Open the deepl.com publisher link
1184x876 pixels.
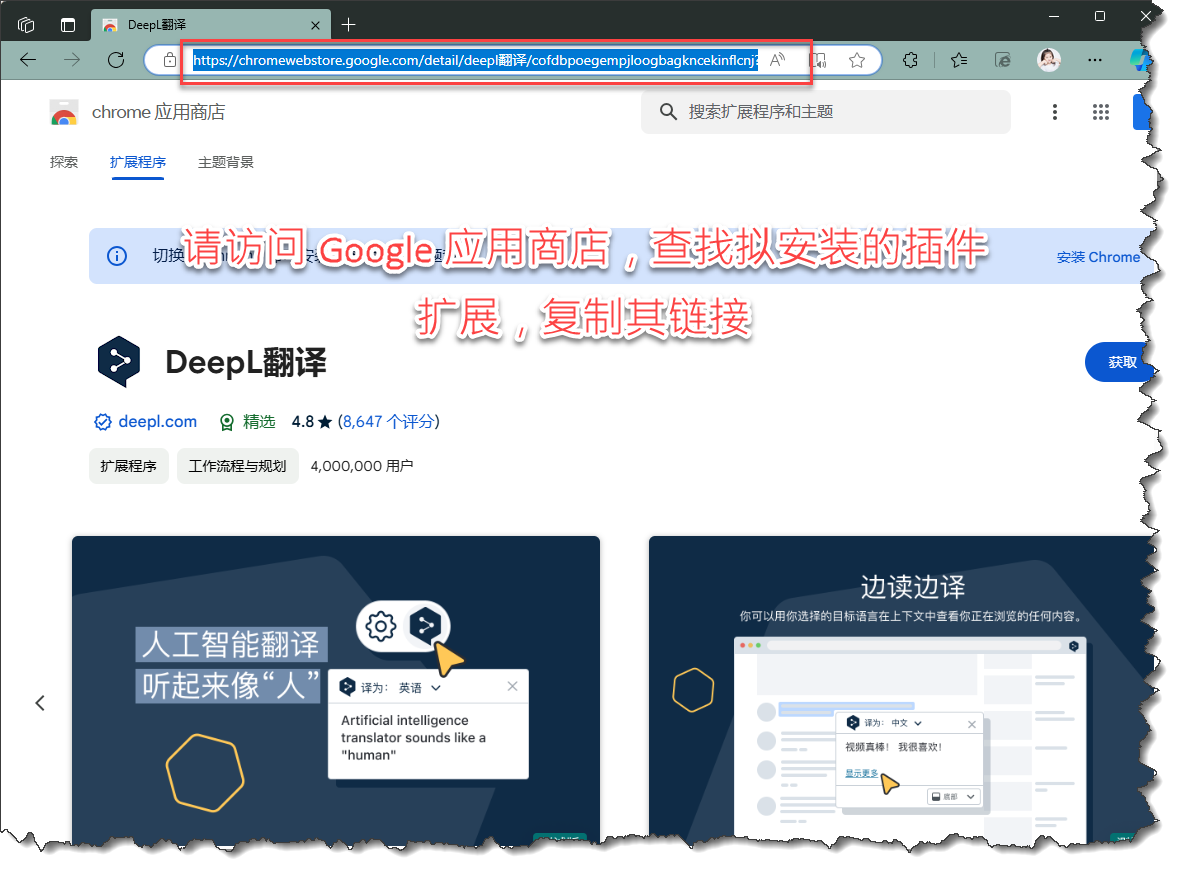pyautogui.click(x=157, y=421)
